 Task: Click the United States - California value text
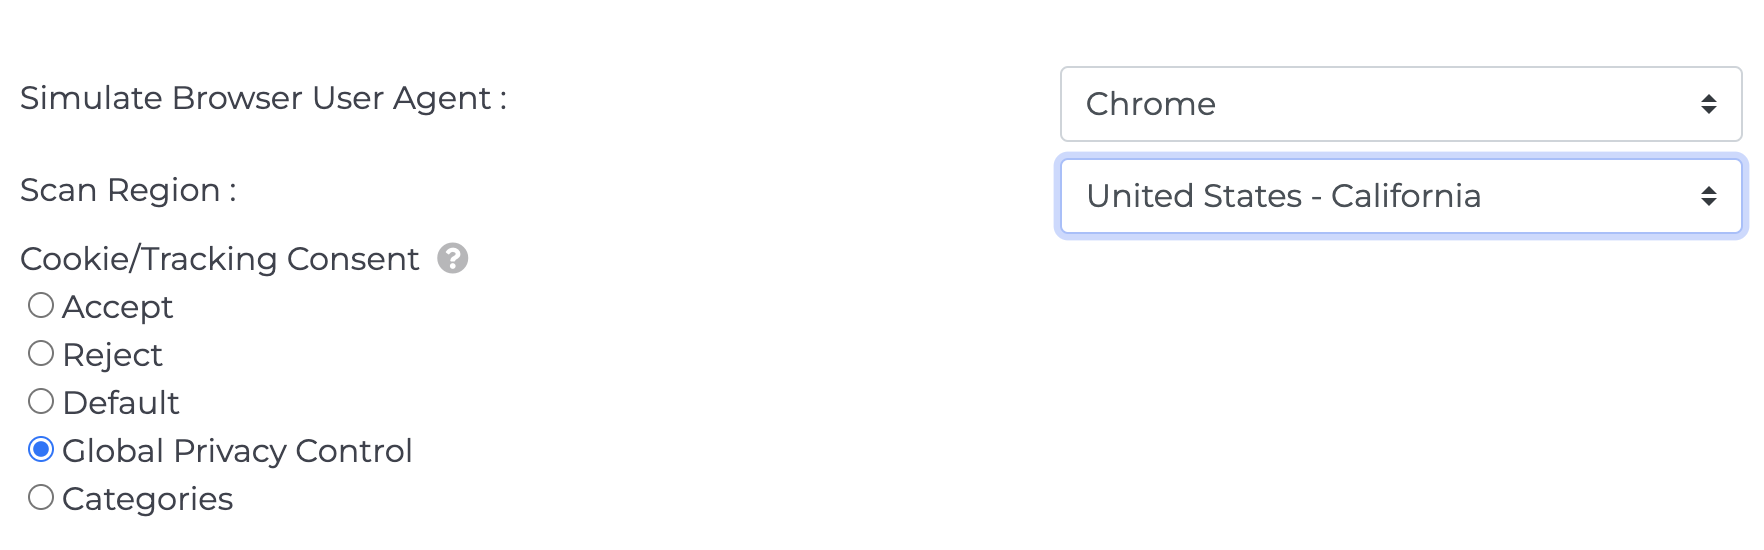(x=1284, y=196)
